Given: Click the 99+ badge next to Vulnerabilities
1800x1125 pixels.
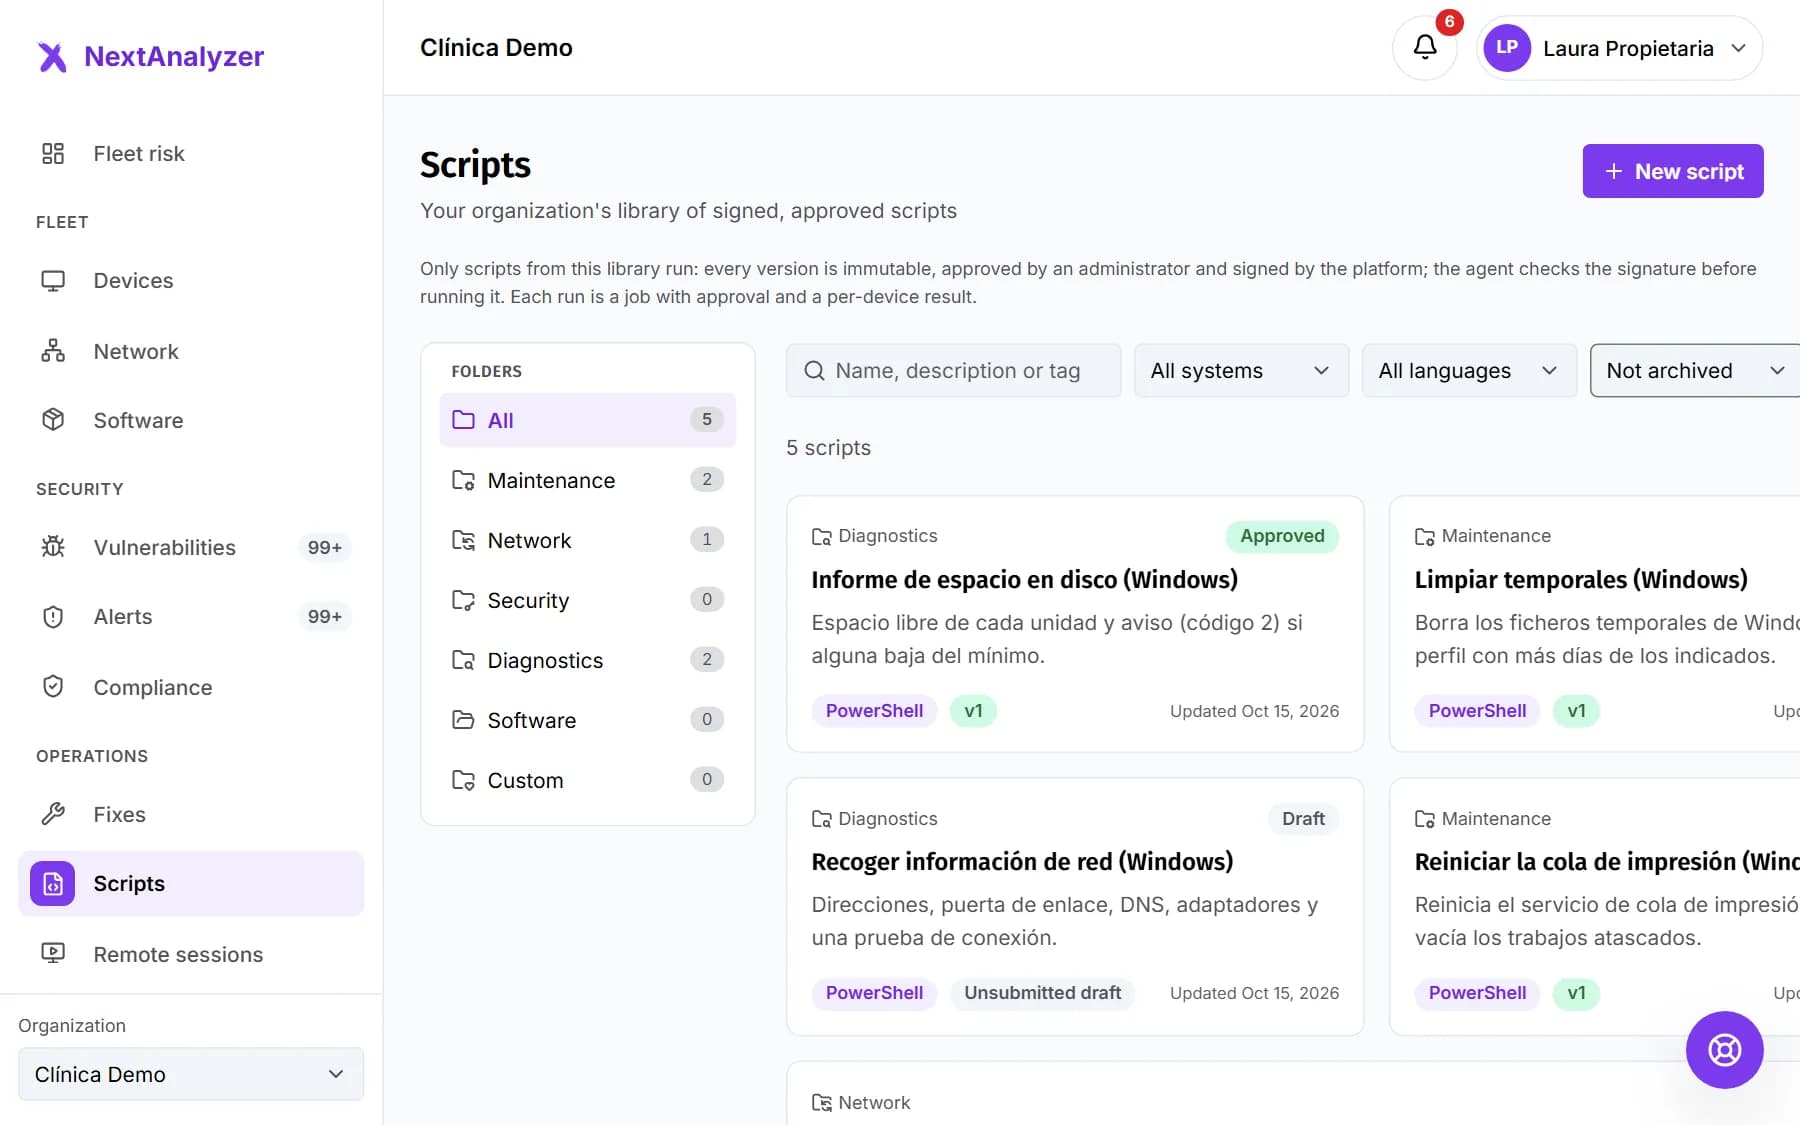Looking at the screenshot, I should [x=324, y=547].
